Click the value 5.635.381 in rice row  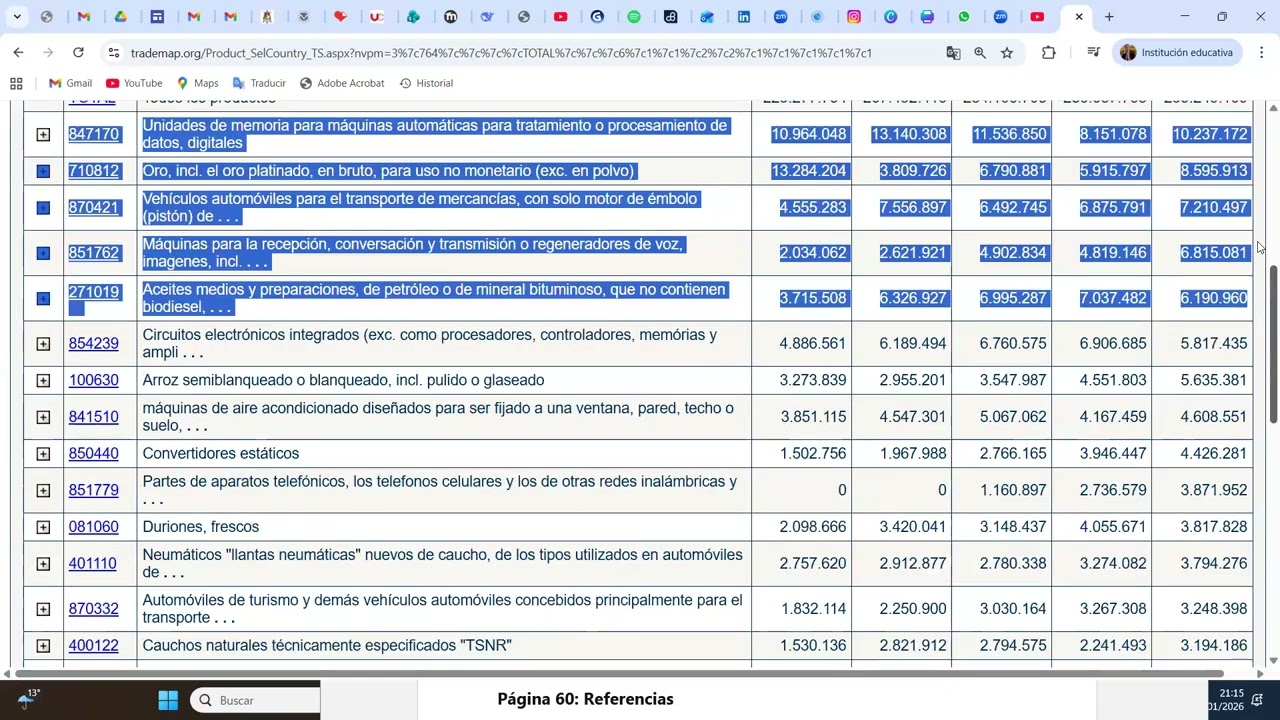point(1214,380)
